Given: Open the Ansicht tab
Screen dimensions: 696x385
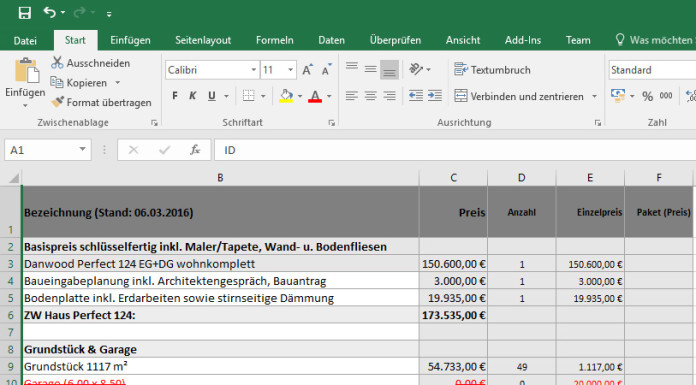Looking at the screenshot, I should click(463, 40).
